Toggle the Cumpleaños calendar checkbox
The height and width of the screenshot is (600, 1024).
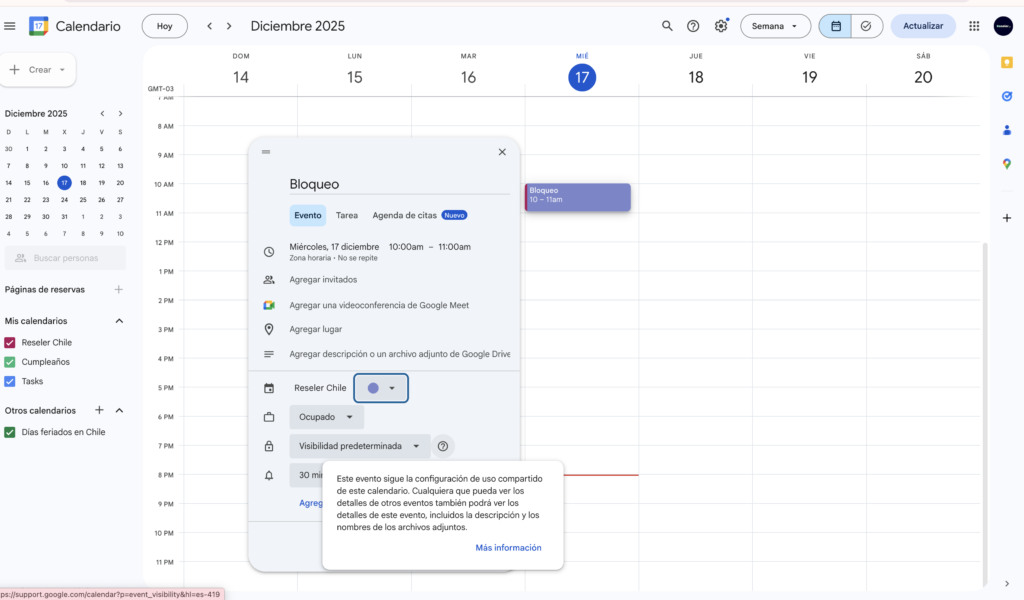coord(10,362)
